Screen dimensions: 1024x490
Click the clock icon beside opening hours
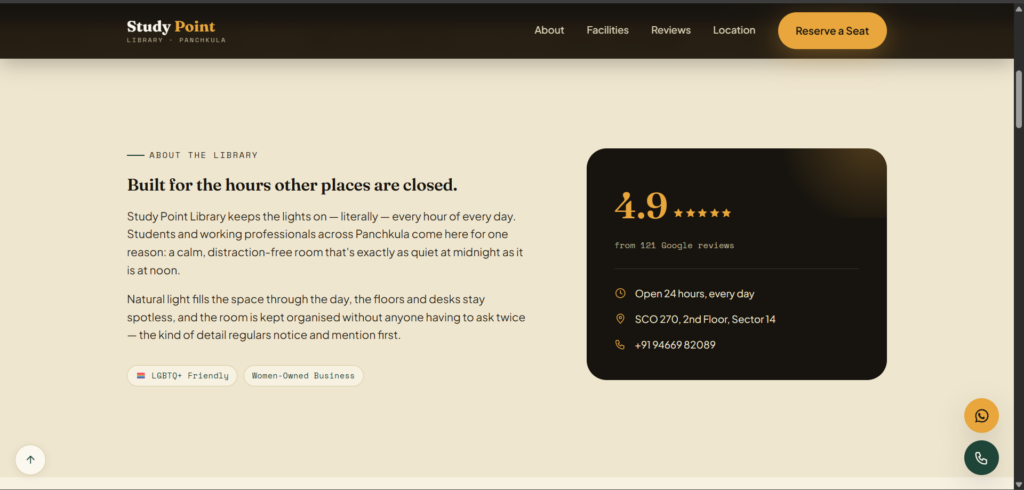(x=620, y=293)
